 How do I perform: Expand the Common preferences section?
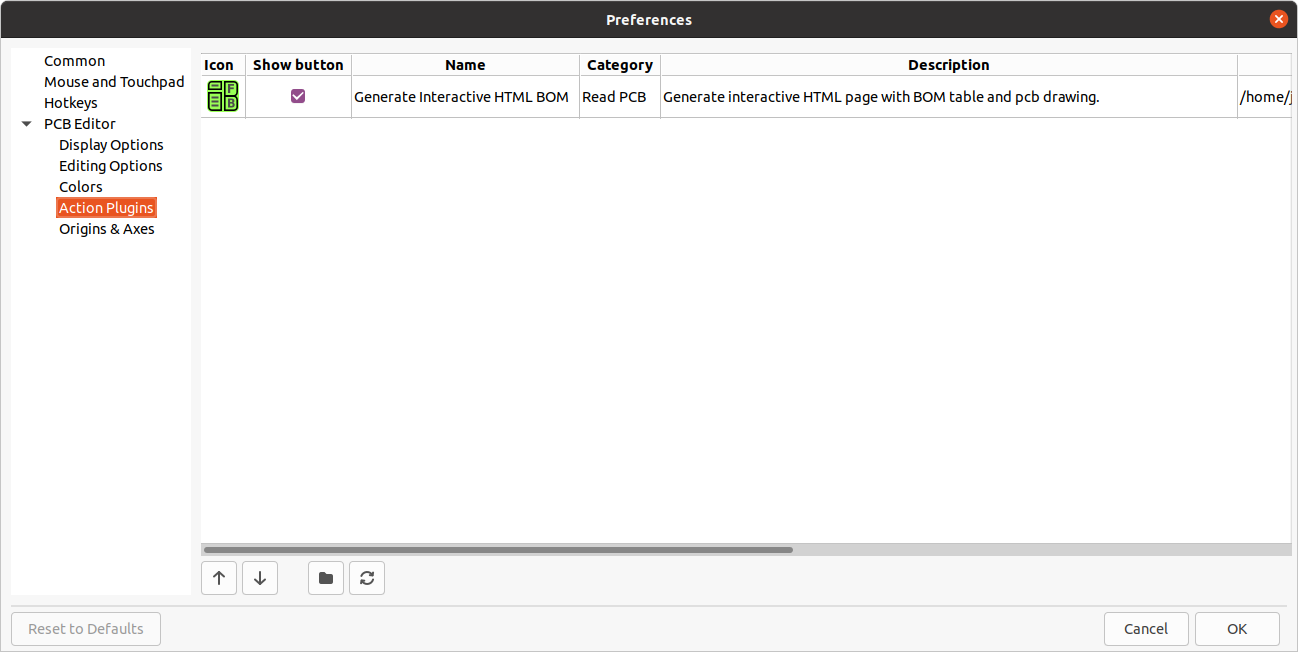(x=74, y=60)
